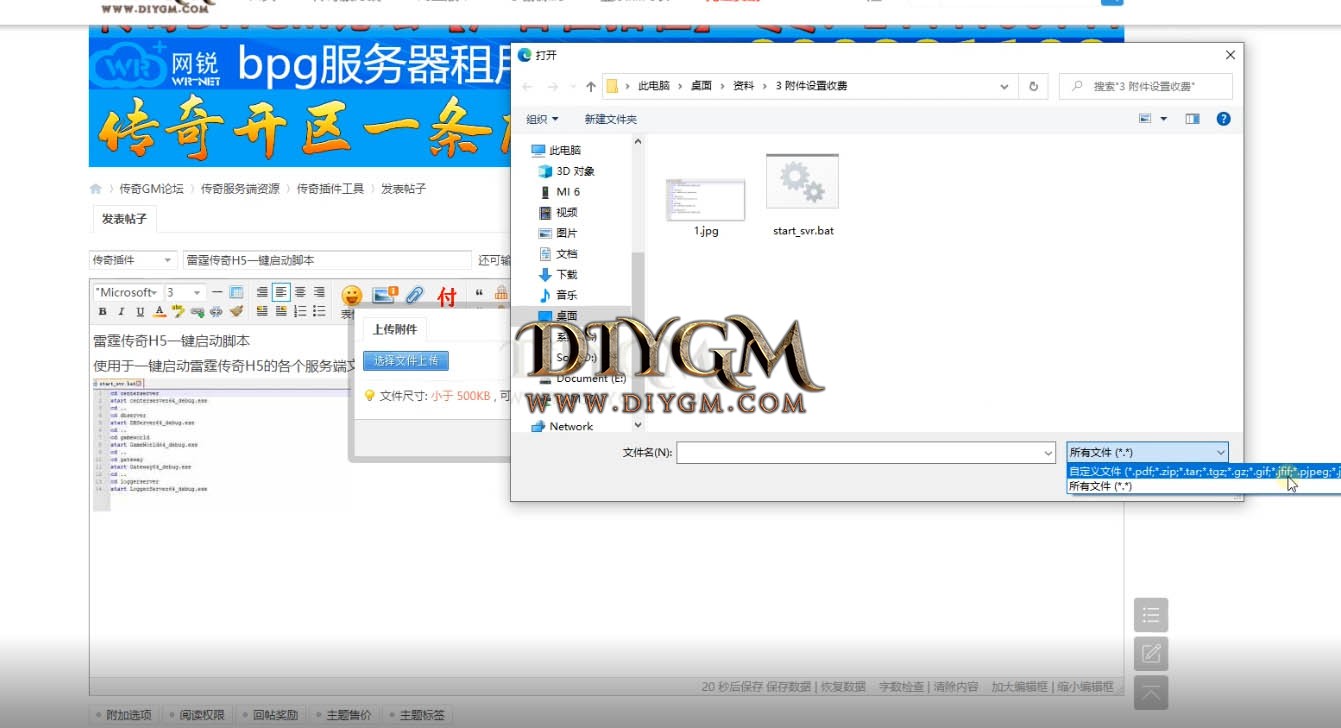Select the start_svr.bat file
Viewport: 1341px width, 728px height.
click(x=803, y=195)
